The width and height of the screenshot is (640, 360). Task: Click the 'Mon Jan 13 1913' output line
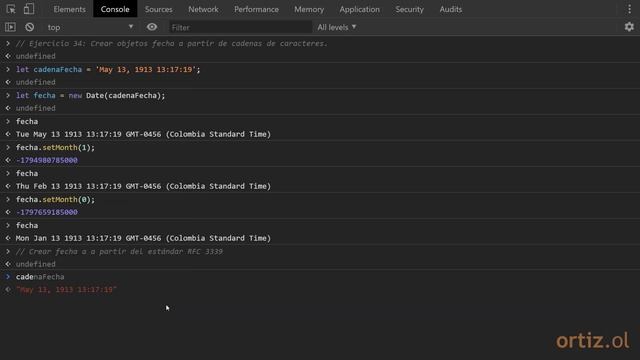coord(143,238)
